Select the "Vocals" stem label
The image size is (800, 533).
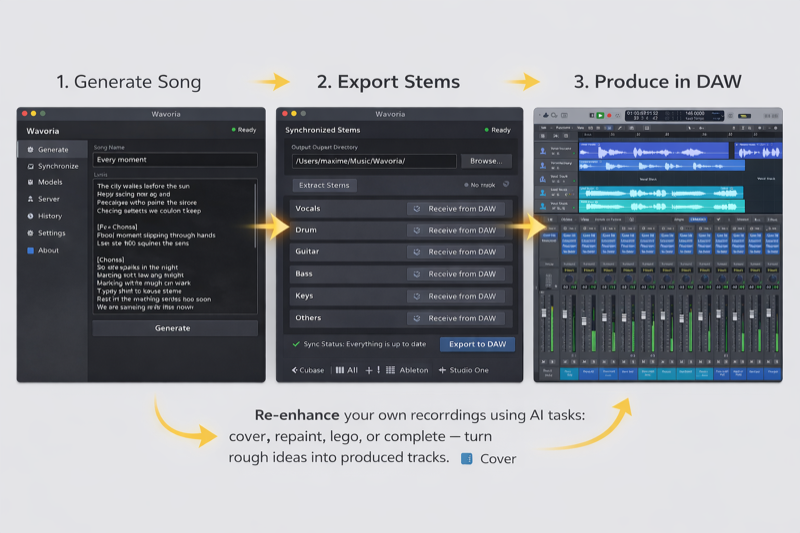(308, 209)
